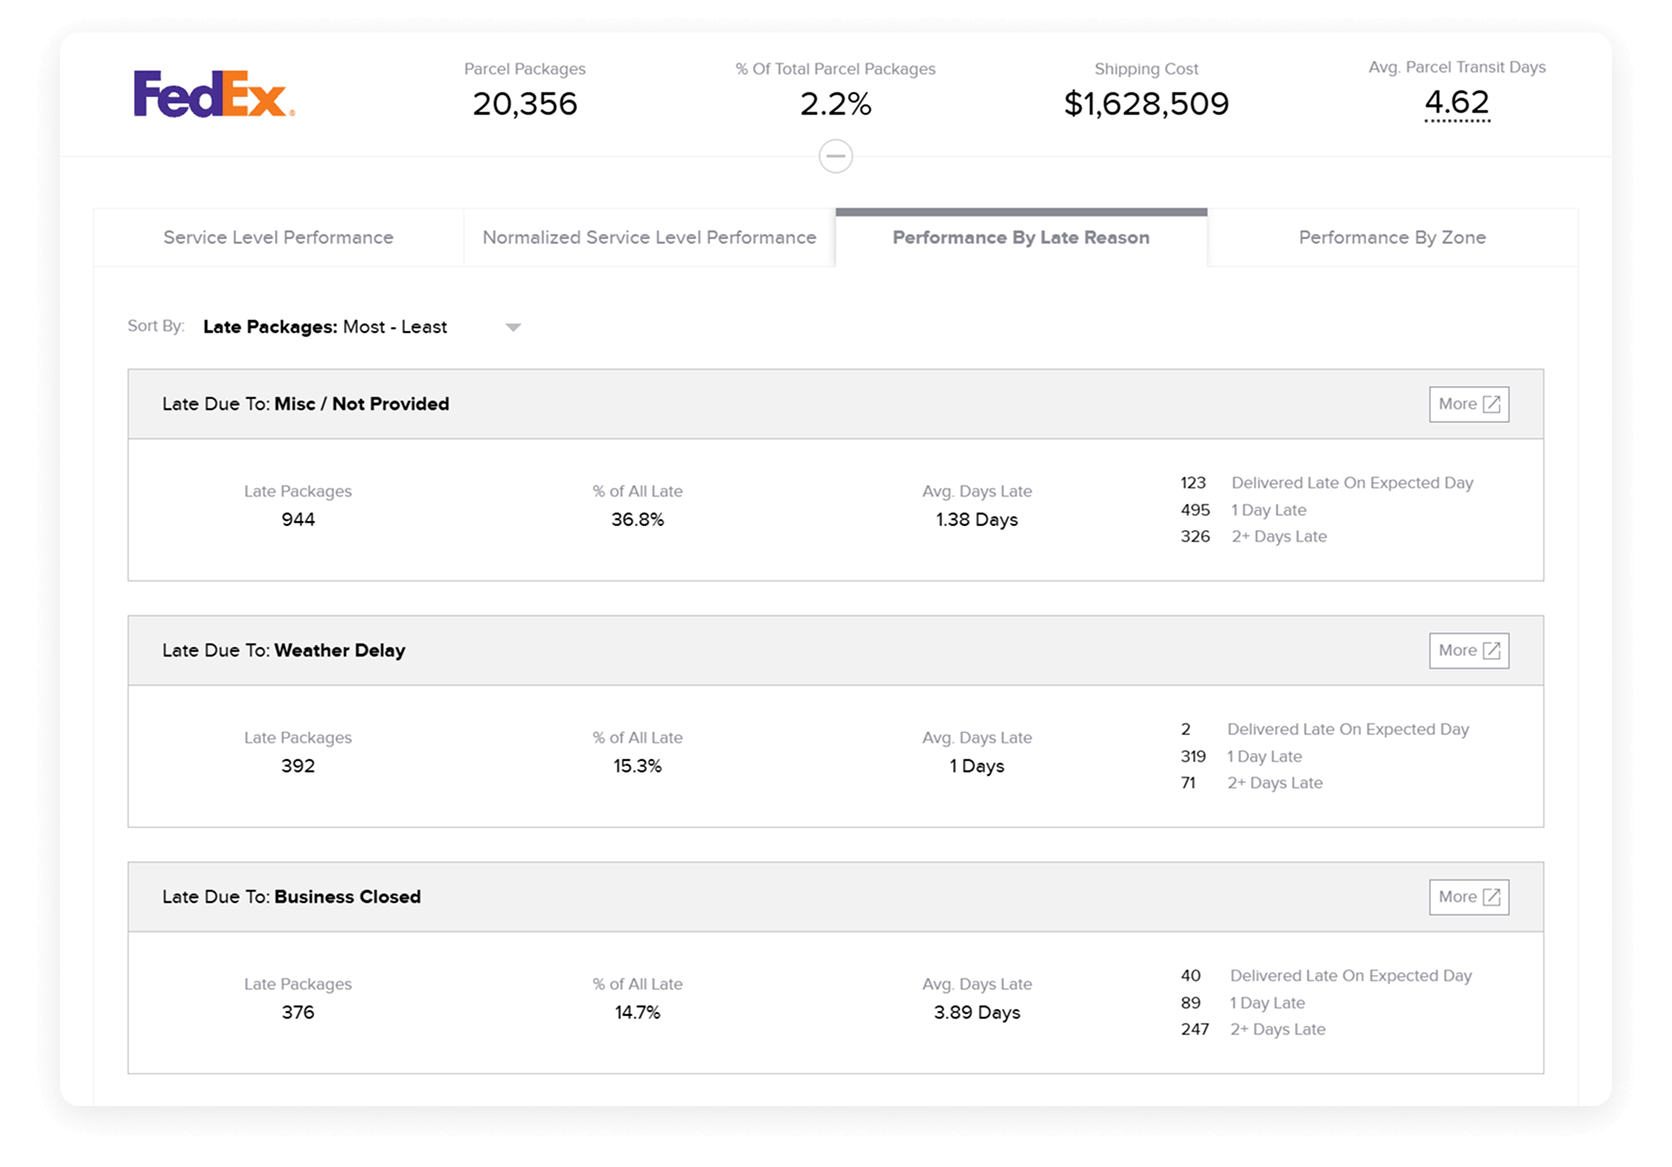
Task: Open the Service Level Performance tab
Action: click(278, 238)
